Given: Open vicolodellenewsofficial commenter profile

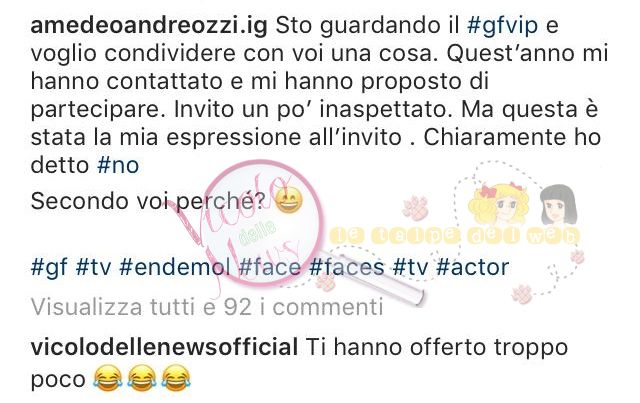Looking at the screenshot, I should click(164, 347).
